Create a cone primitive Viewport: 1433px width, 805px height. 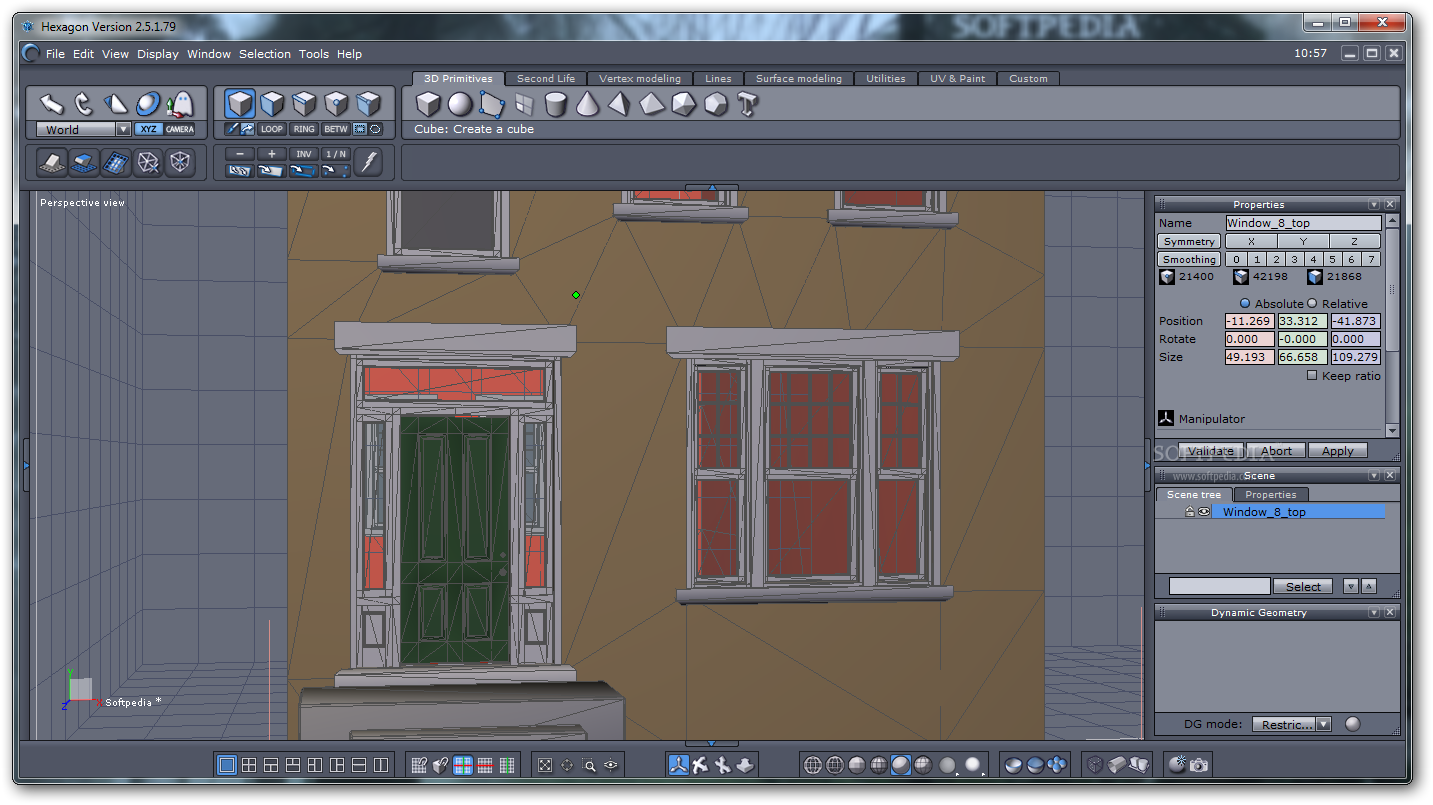pyautogui.click(x=588, y=104)
